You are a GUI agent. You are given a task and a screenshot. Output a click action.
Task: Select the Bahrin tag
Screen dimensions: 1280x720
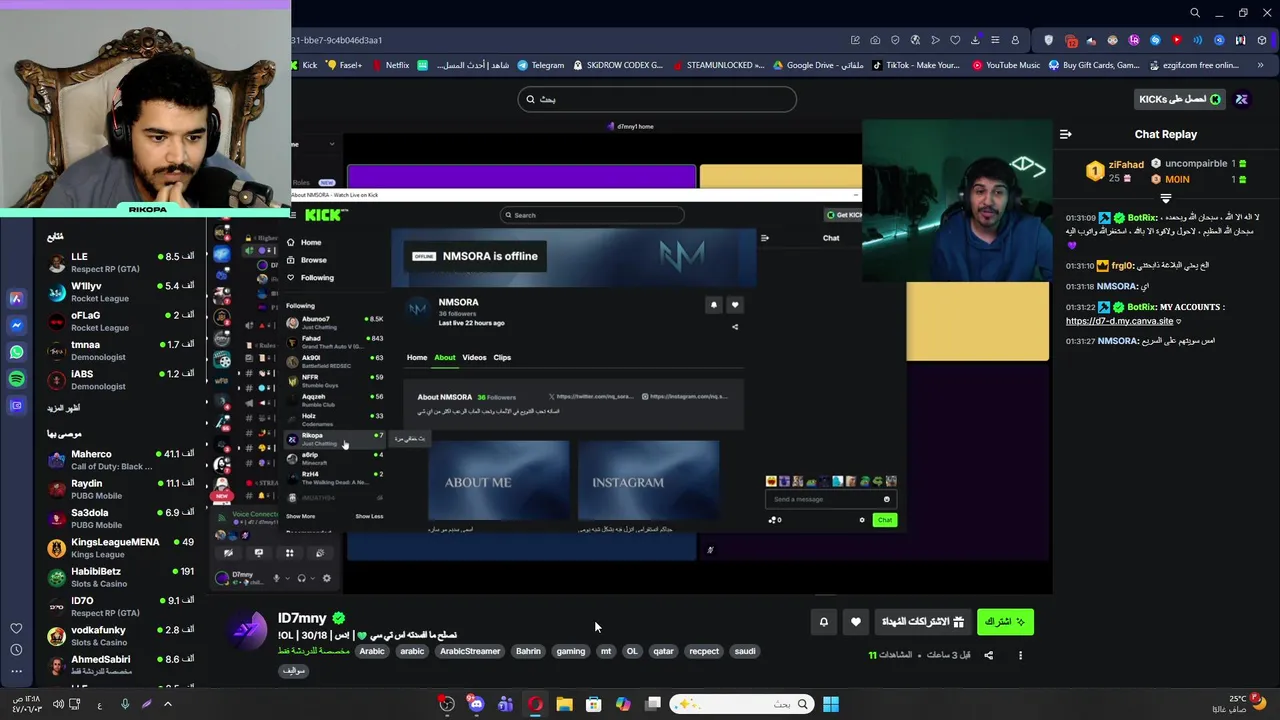(528, 651)
